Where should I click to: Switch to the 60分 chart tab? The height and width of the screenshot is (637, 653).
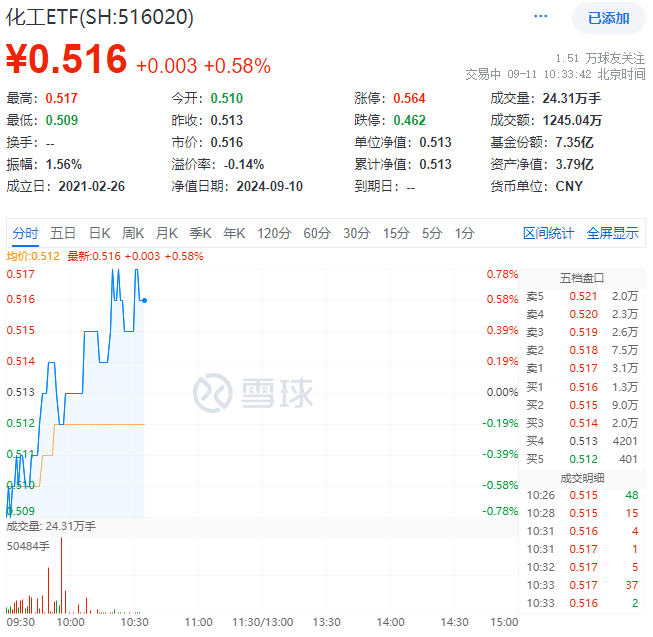[317, 233]
